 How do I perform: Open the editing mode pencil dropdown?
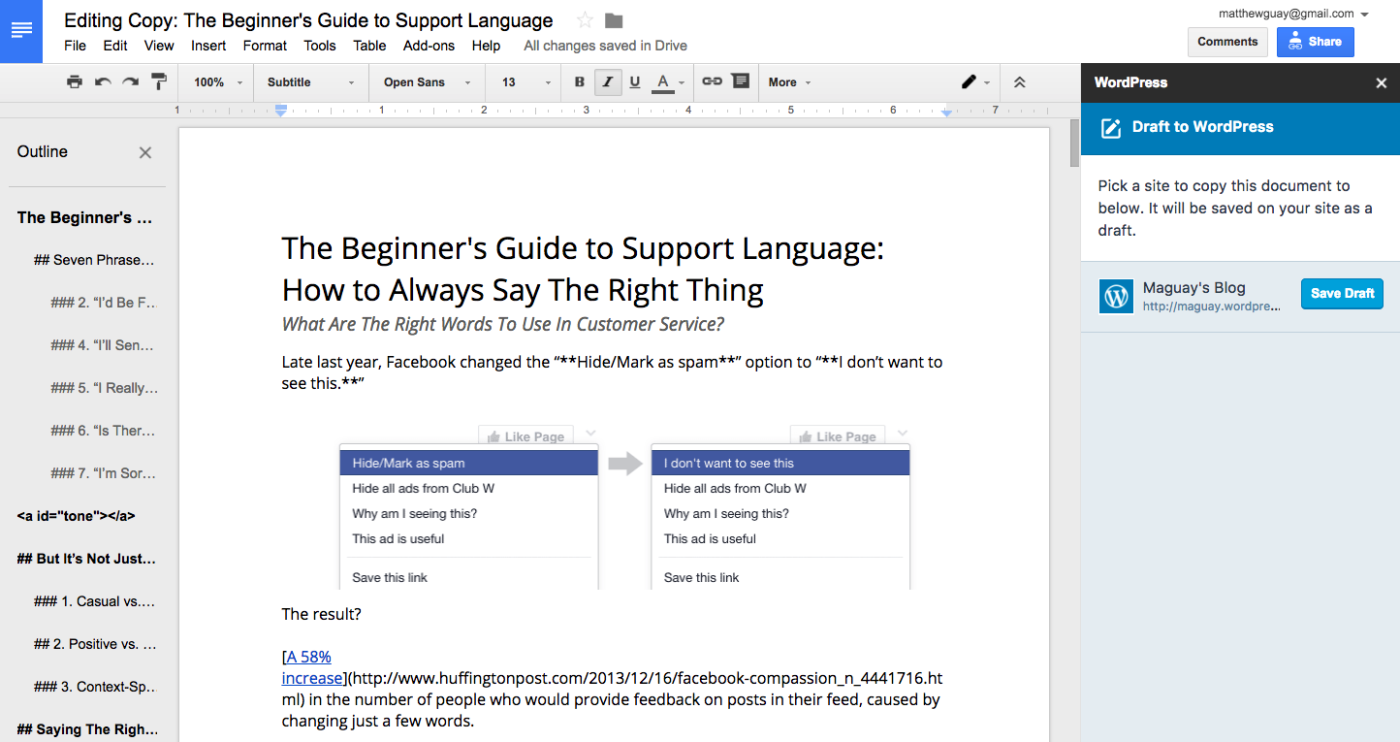(975, 82)
